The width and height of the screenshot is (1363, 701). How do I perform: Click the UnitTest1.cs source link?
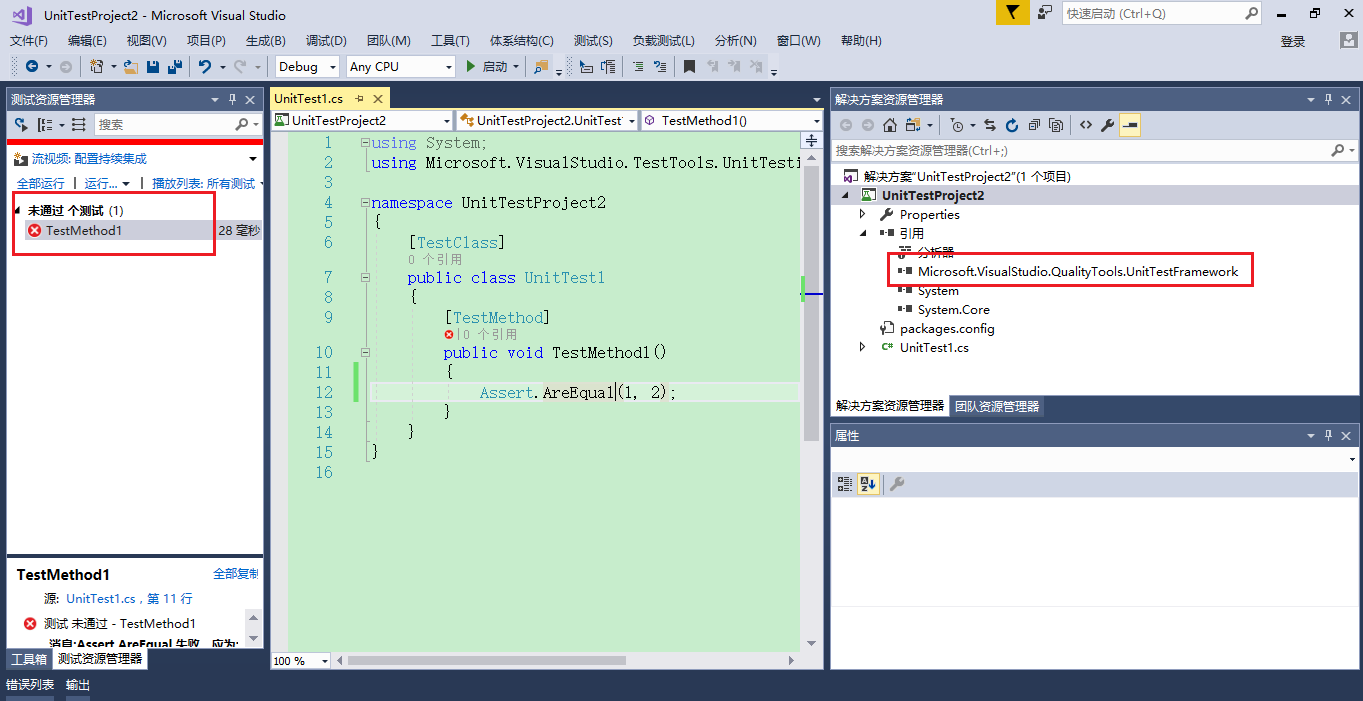tap(100, 598)
